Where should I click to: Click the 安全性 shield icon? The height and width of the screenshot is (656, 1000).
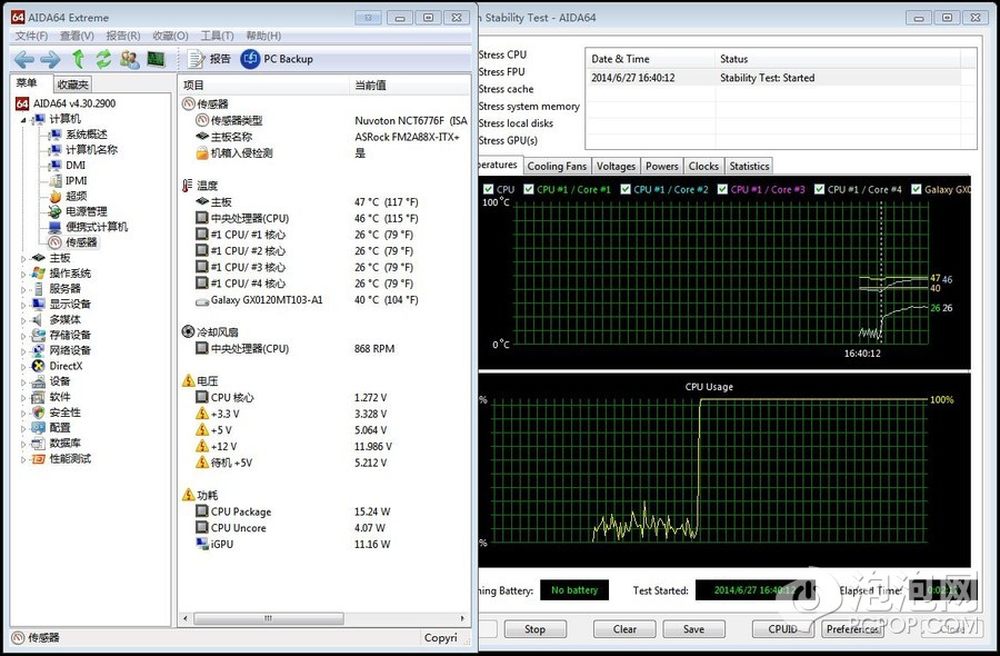[38, 412]
